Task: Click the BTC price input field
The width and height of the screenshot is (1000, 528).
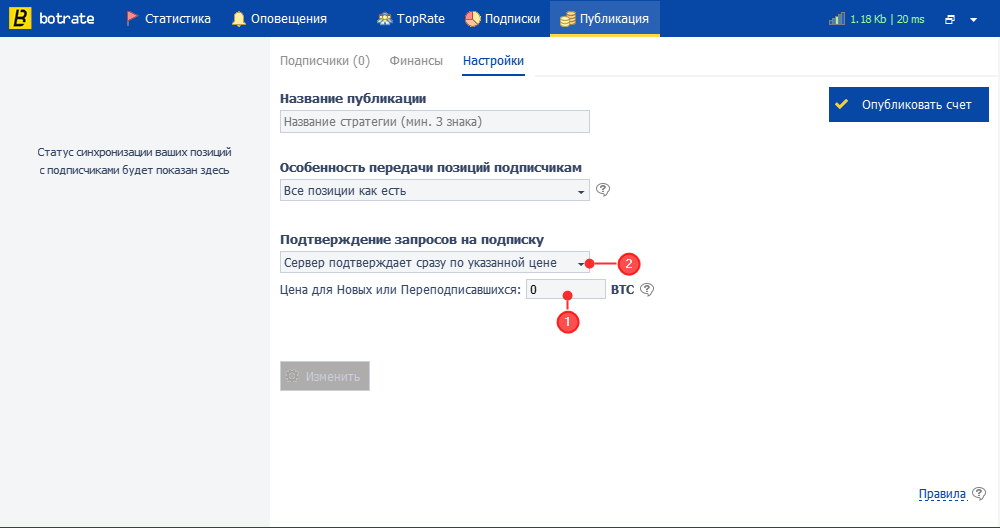Action: click(x=566, y=290)
